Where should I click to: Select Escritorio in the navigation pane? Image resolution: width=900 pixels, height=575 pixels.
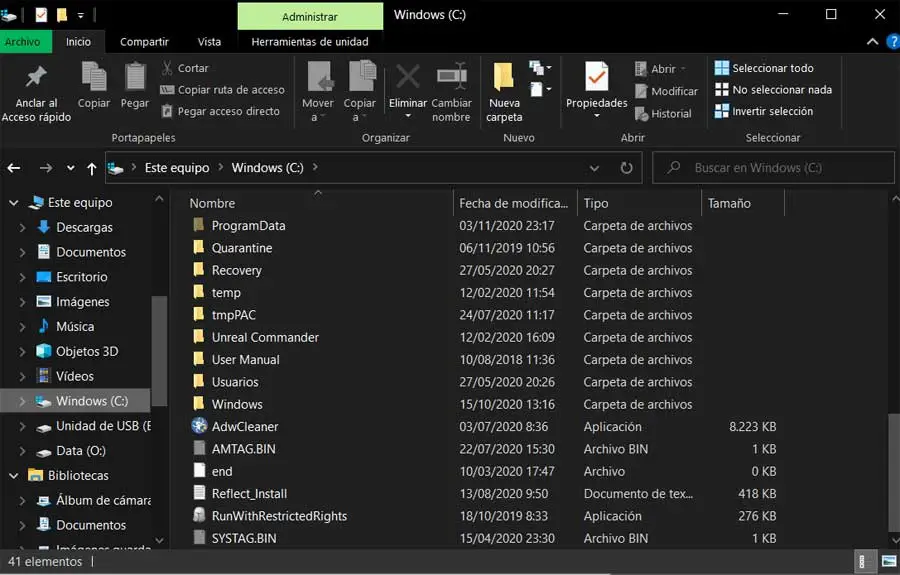coord(82,277)
